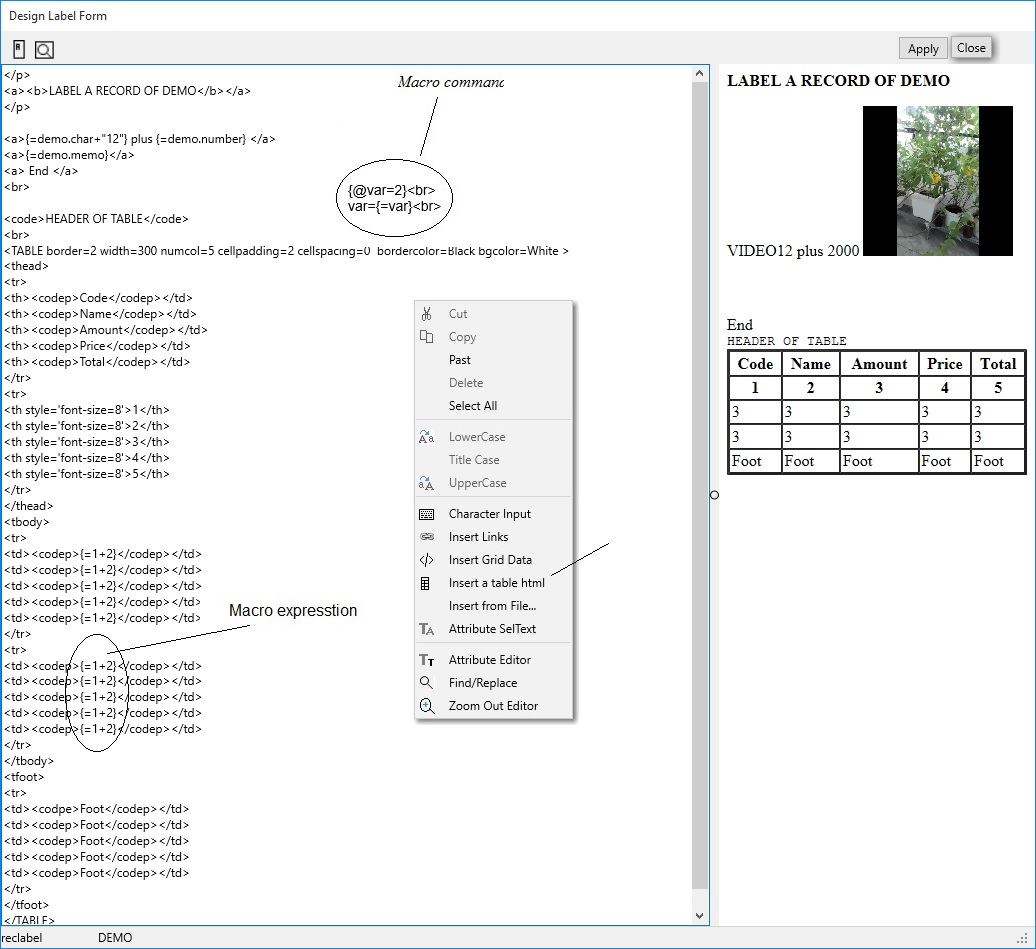Click the keyboard icon beside Character Input
The width and height of the screenshot is (1036, 949).
pos(427,514)
